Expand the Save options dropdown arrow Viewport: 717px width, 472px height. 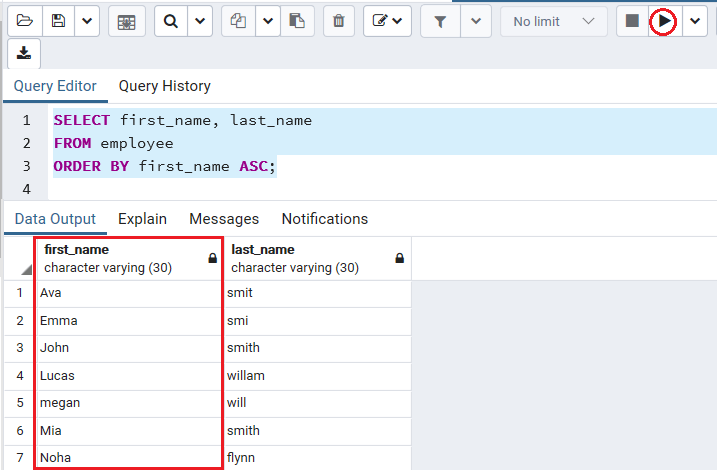coord(87,21)
